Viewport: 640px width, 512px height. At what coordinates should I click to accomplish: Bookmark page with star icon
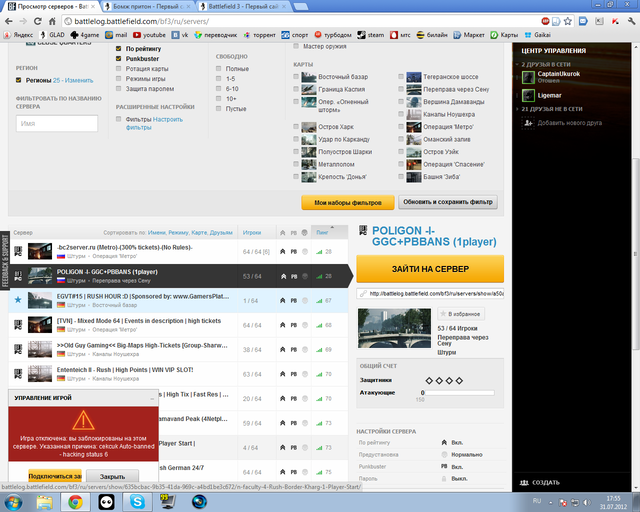pyautogui.click(x=568, y=21)
